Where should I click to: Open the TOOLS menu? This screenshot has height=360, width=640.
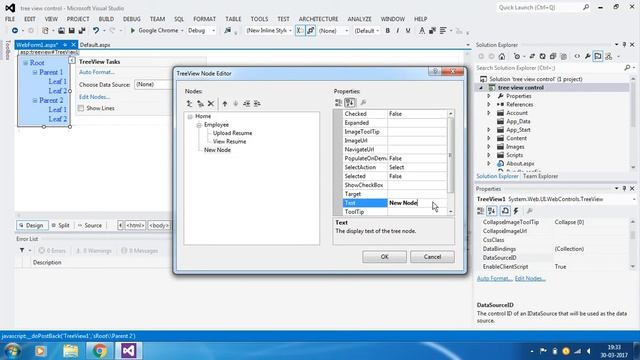tap(259, 19)
